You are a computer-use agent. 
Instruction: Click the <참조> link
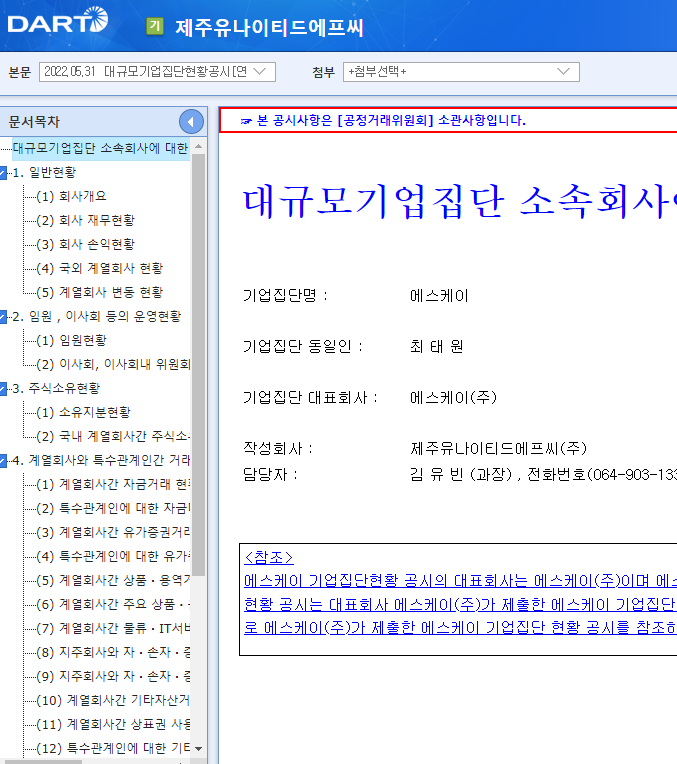[269, 557]
